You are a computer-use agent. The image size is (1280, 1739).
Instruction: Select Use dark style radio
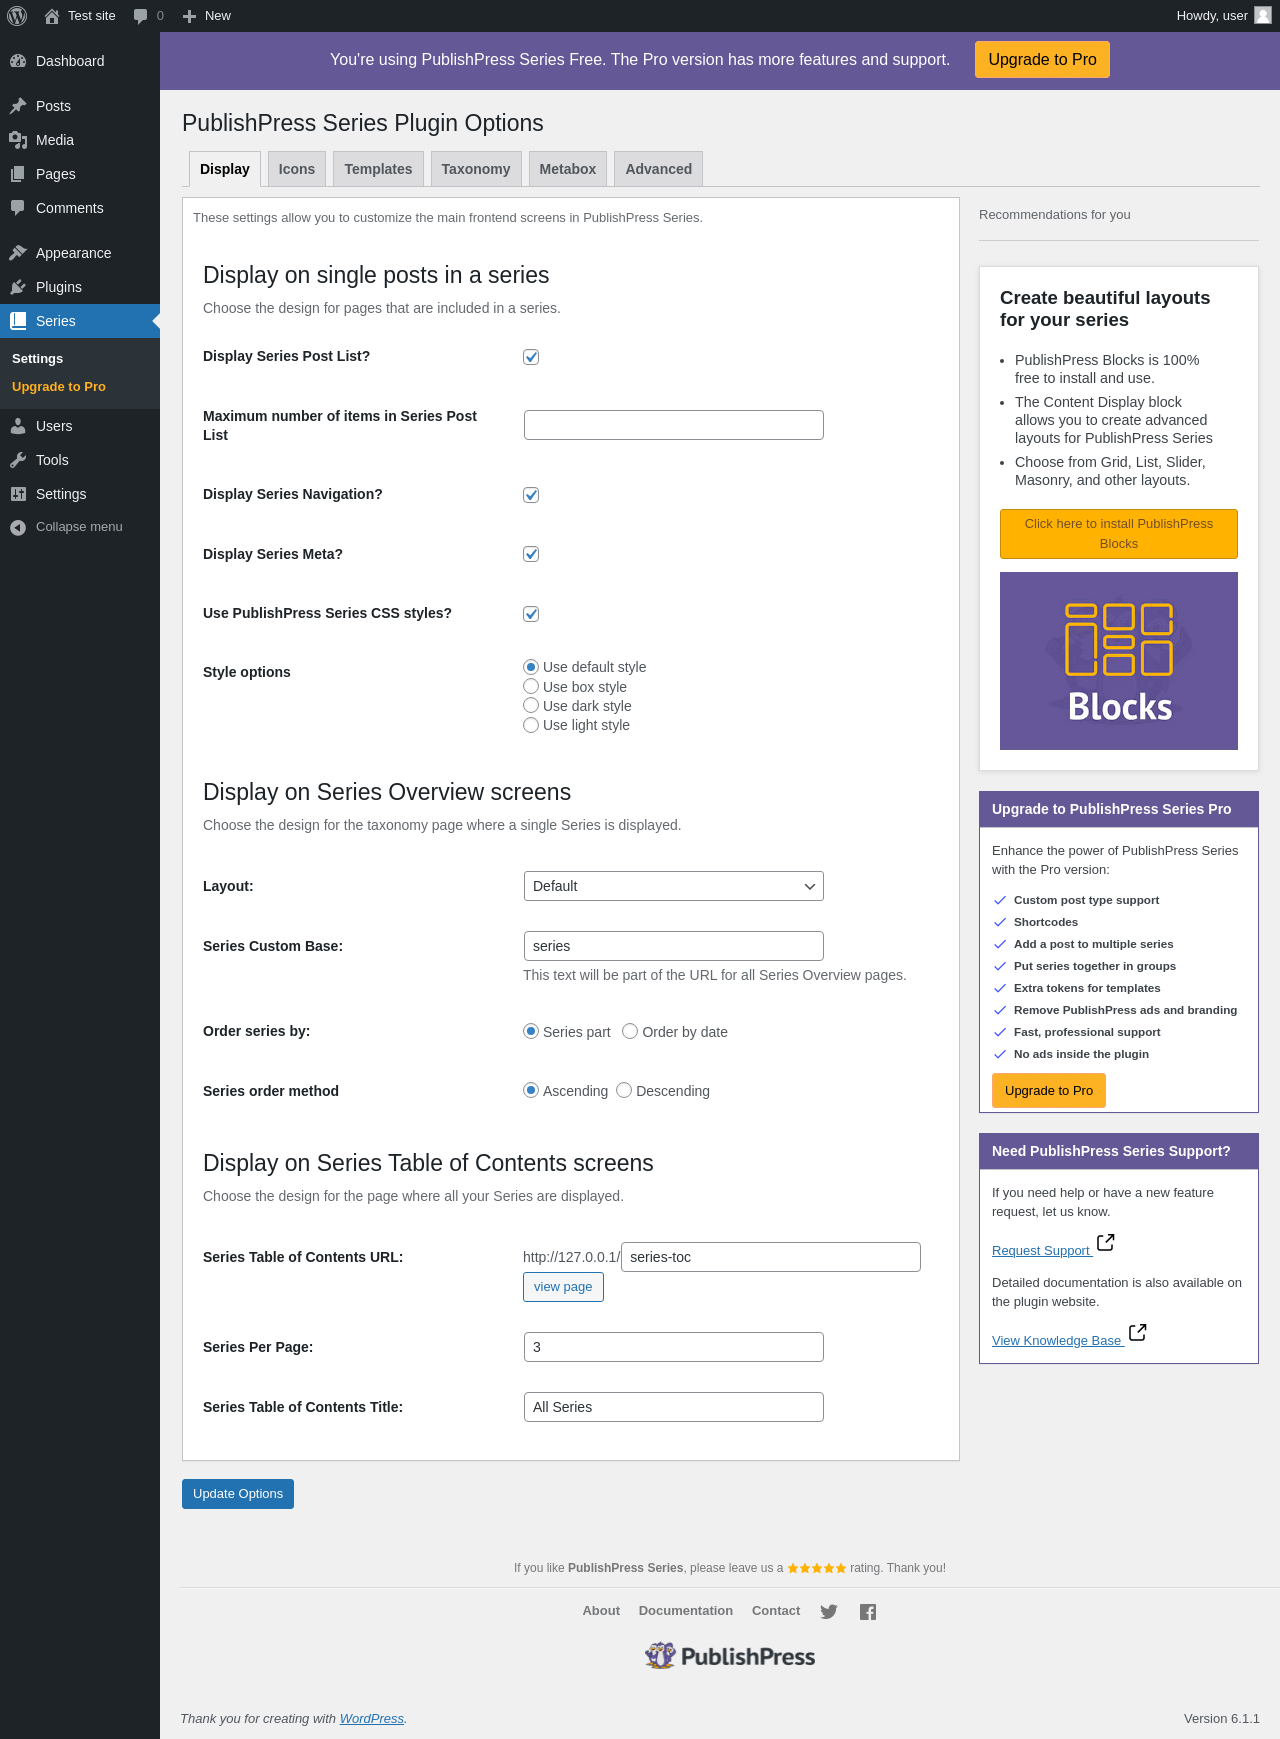tap(531, 705)
